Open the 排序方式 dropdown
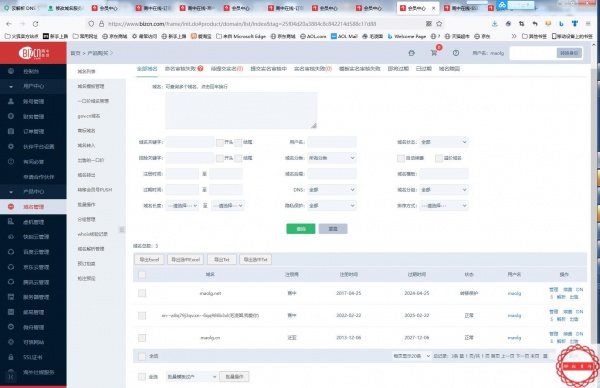The image size is (600, 388). [x=444, y=205]
